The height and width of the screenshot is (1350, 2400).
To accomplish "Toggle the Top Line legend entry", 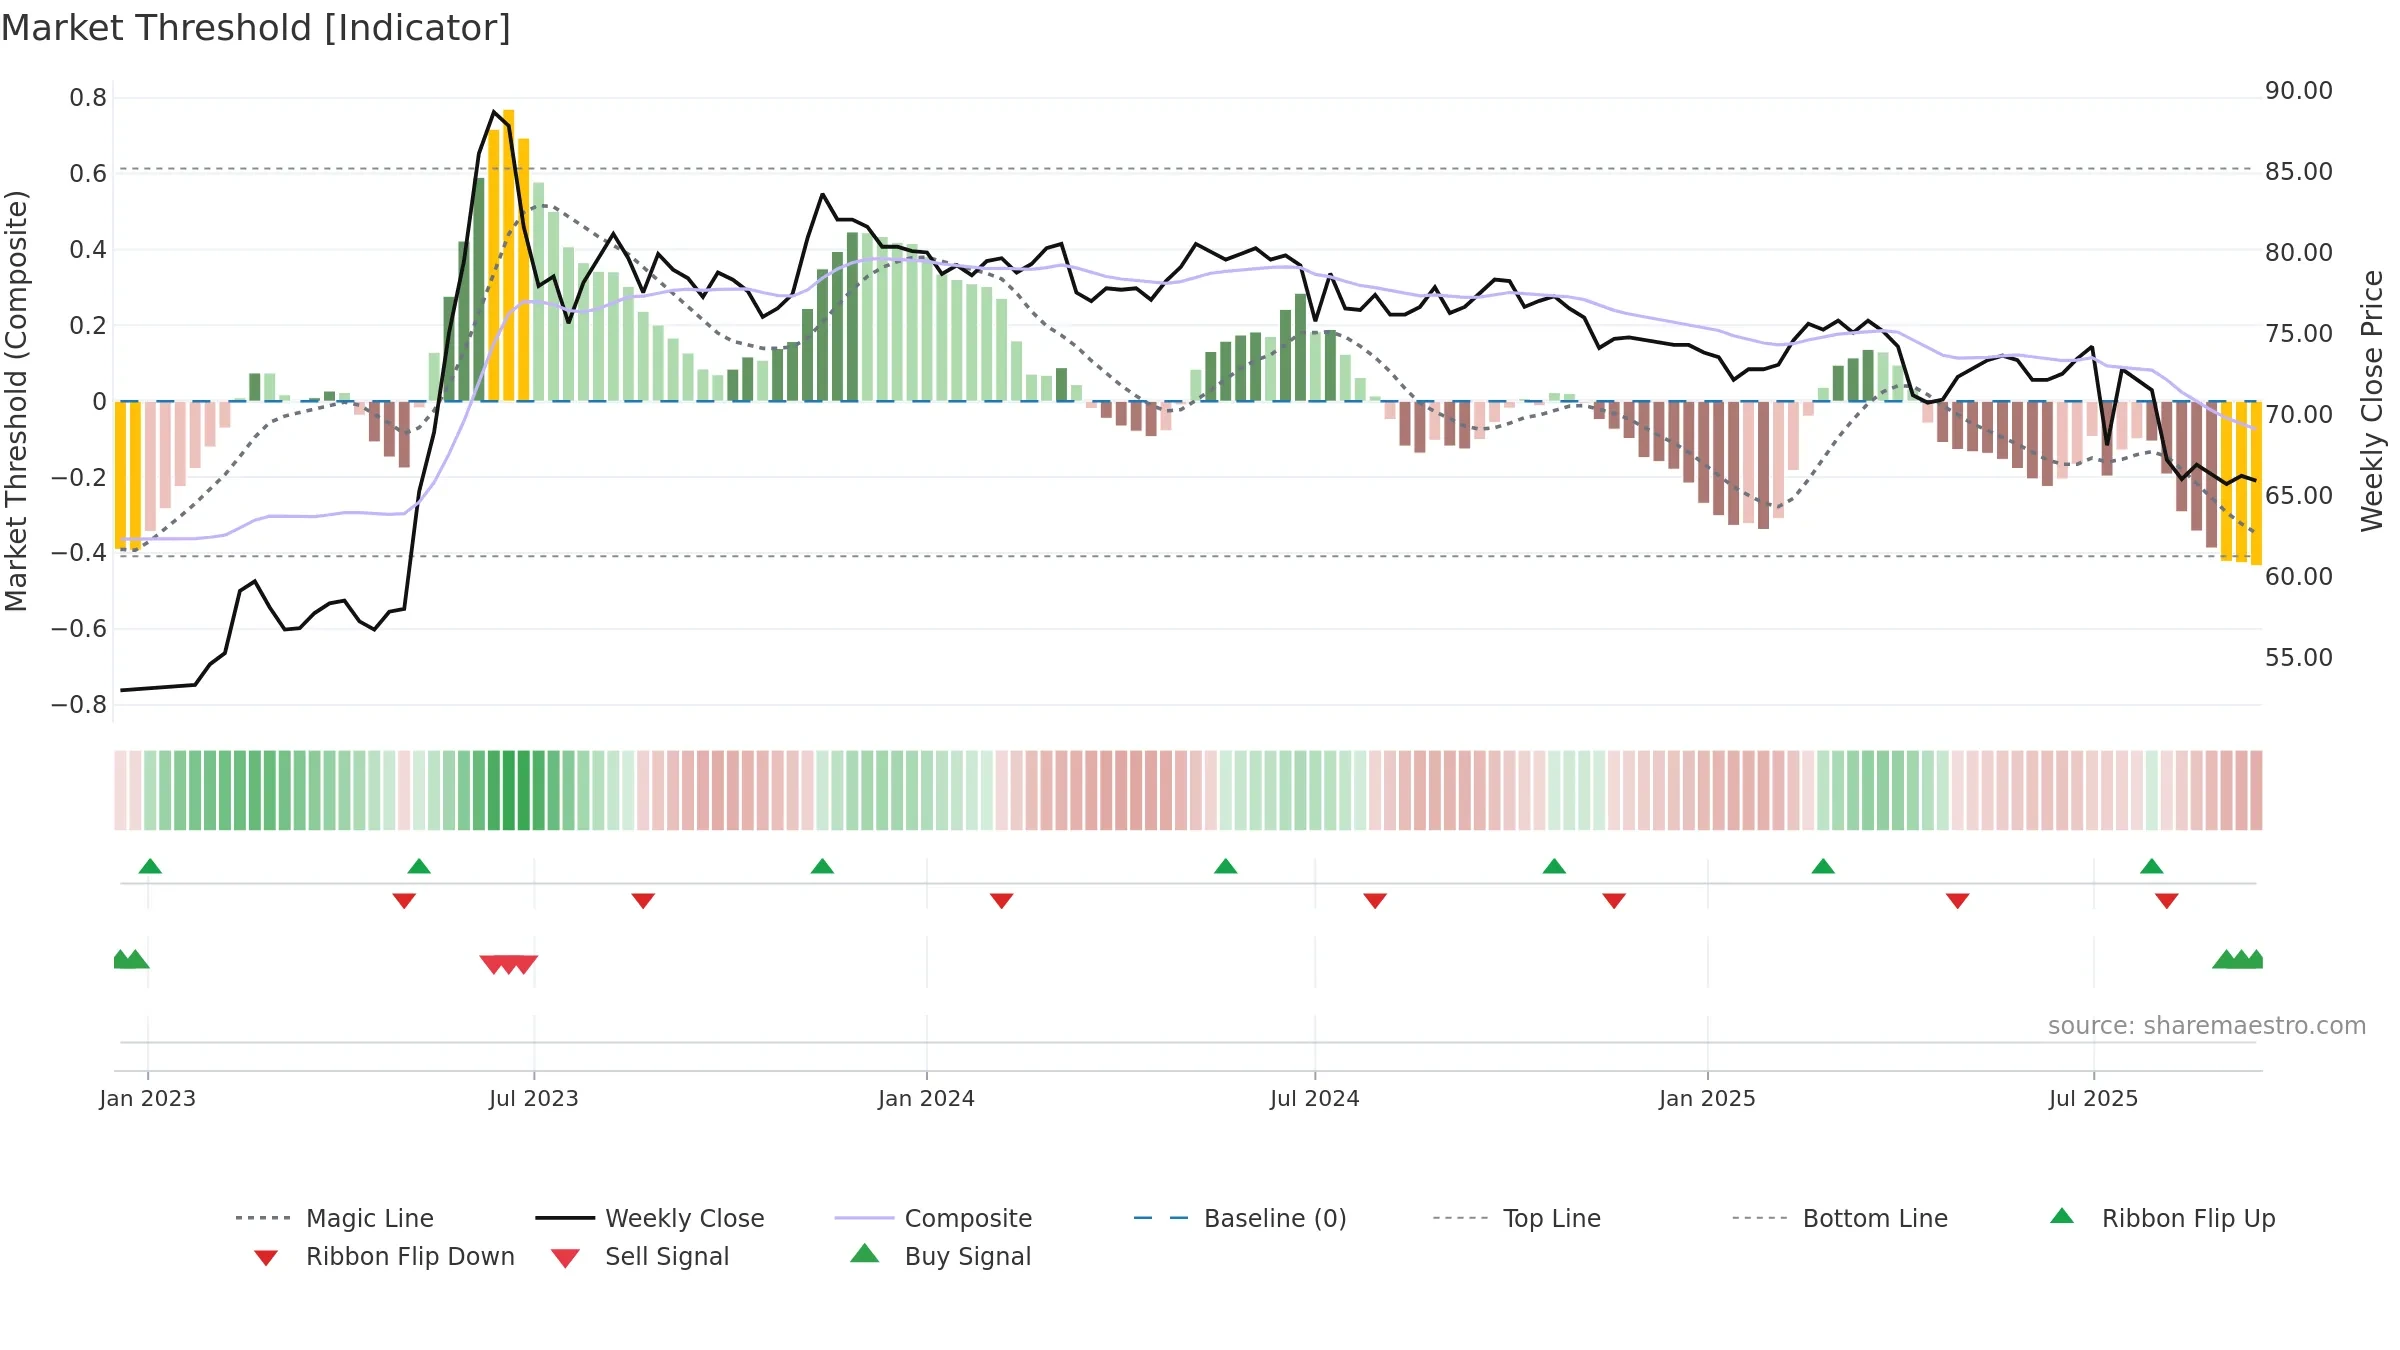I will 1516,1218.
